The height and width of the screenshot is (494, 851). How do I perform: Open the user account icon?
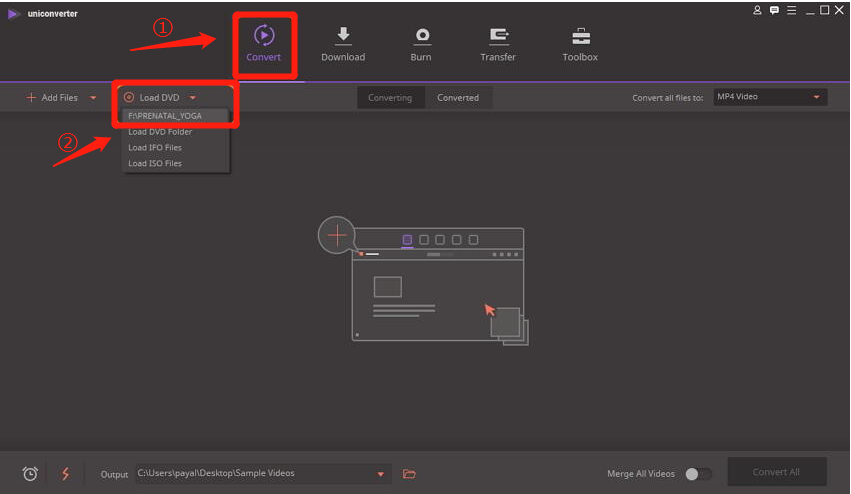[757, 10]
